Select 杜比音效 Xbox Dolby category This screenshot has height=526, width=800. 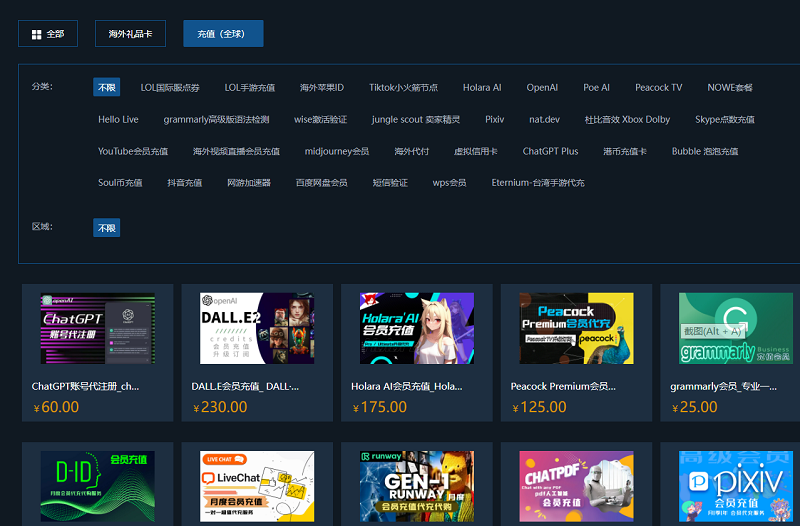[627, 119]
